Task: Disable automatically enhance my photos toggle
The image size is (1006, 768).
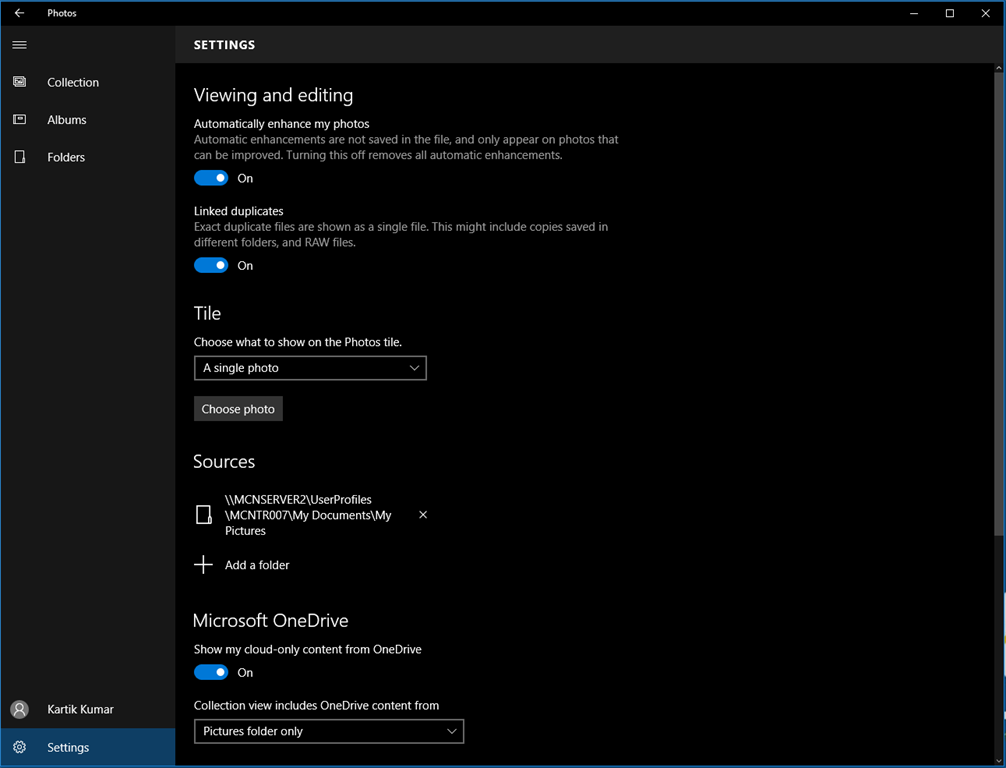Action: [x=211, y=178]
